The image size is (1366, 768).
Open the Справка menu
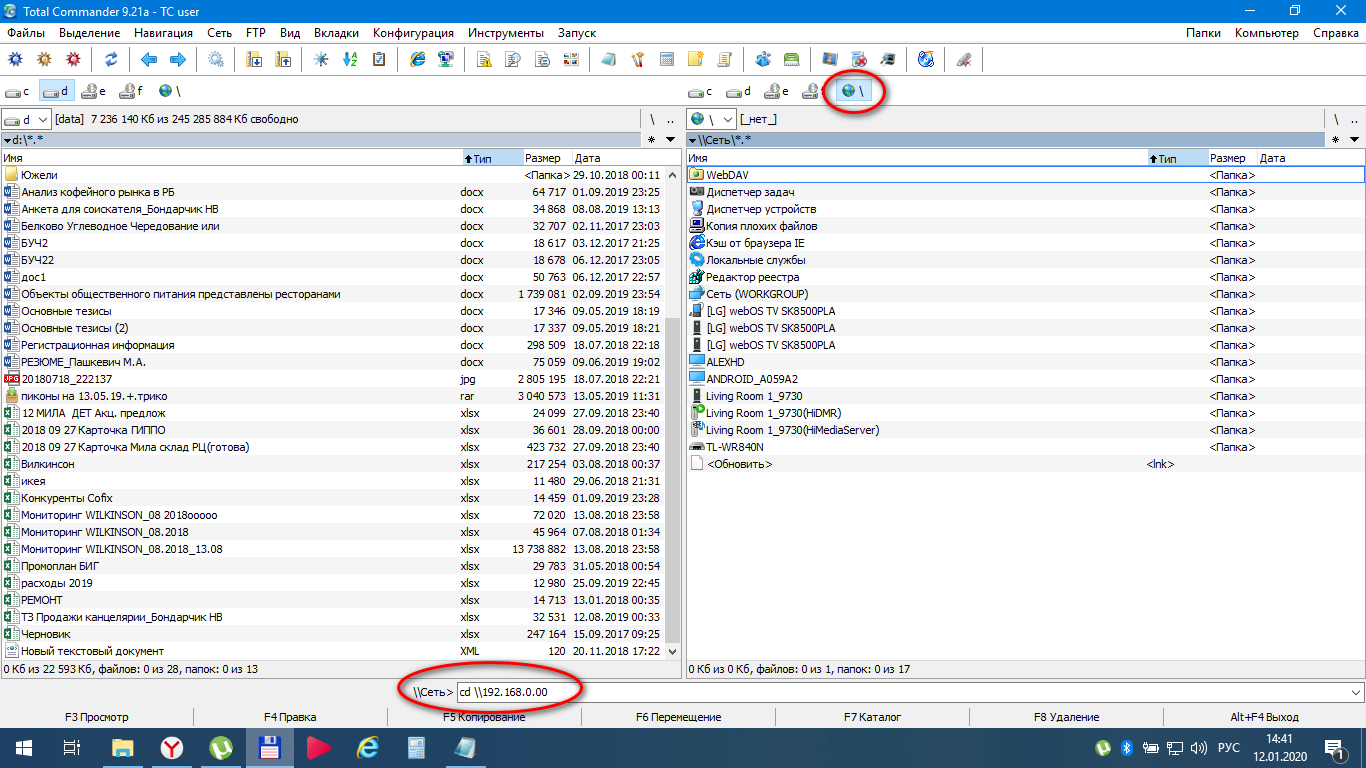(1335, 33)
